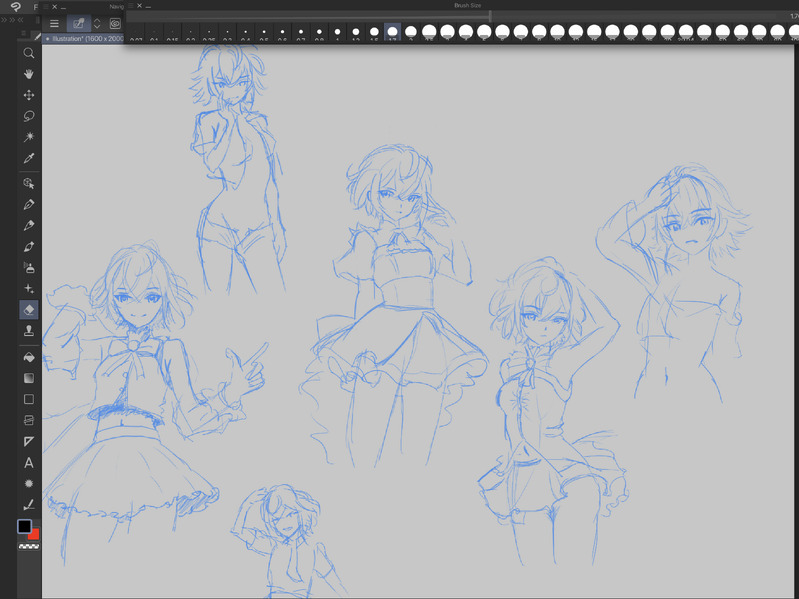
Task: Click the layered-eye icon in top-left panel
Action: 115,23
